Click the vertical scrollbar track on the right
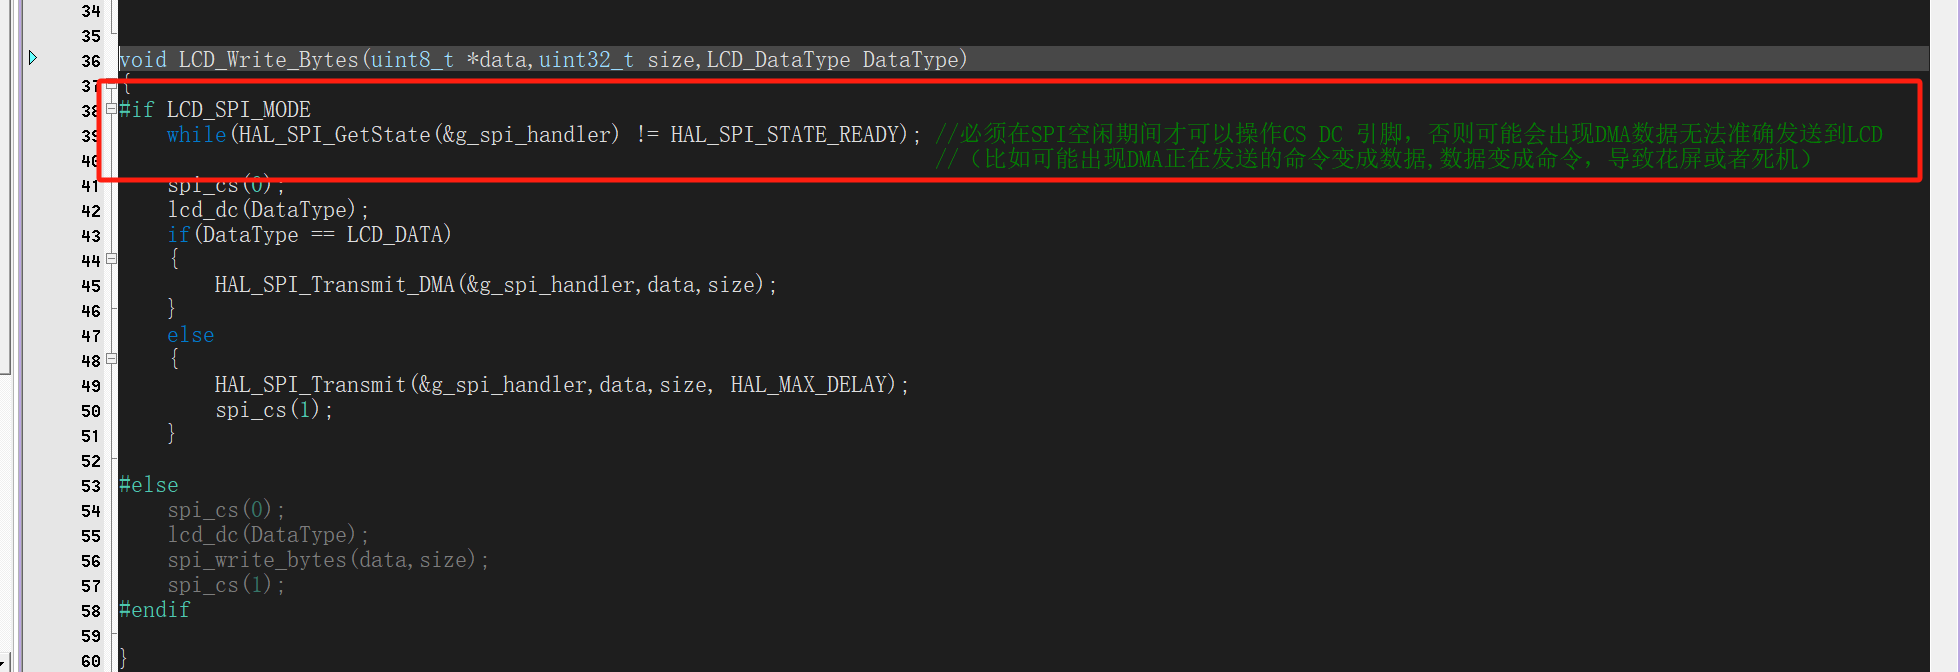Image resolution: width=1960 pixels, height=672 pixels. (1943, 336)
